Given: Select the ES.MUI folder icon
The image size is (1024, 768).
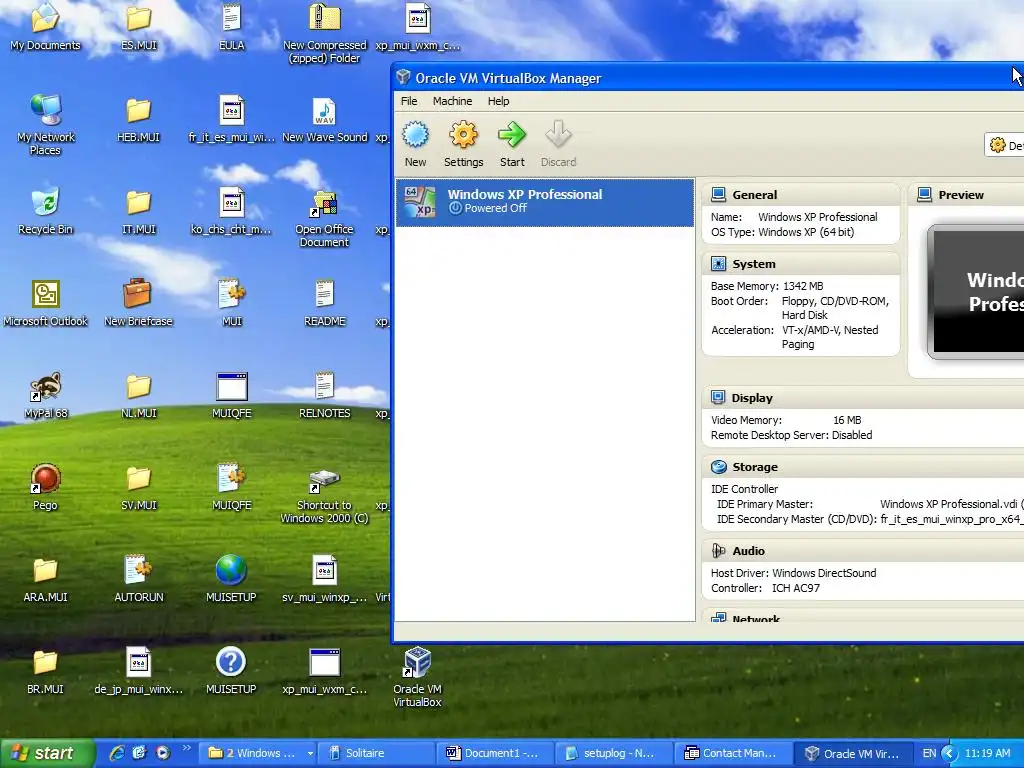Looking at the screenshot, I should coord(138,26).
